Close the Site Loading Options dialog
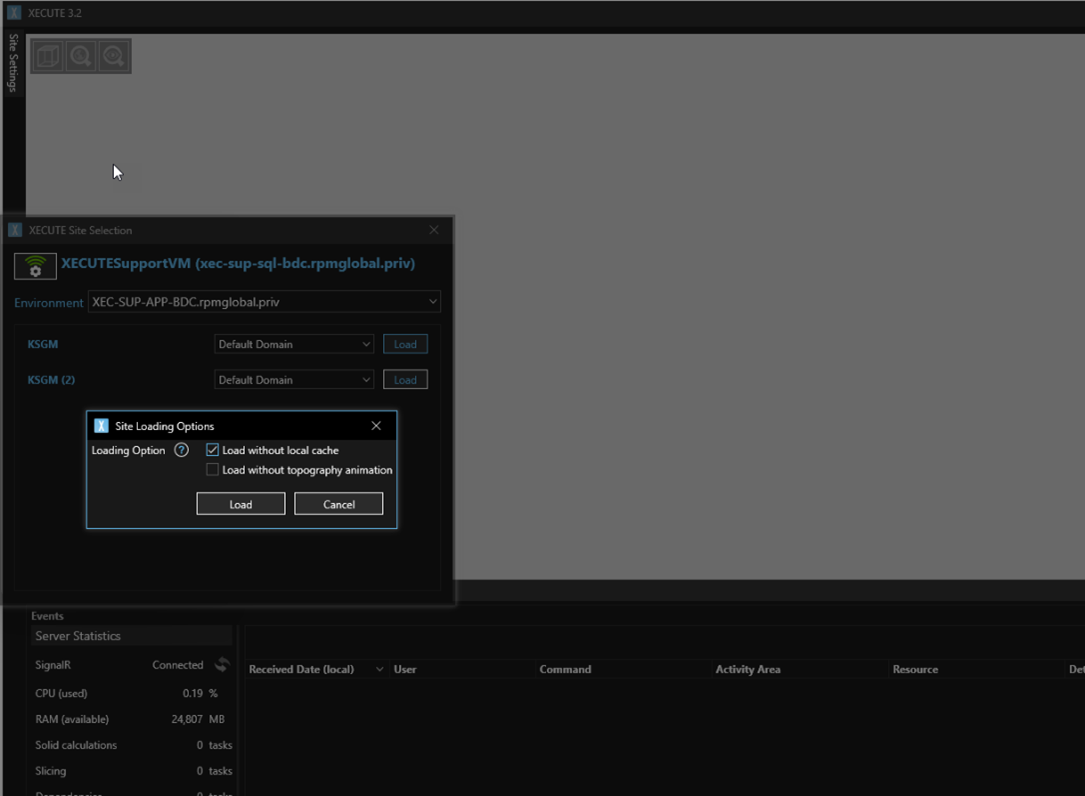This screenshot has height=796, width=1085. click(x=376, y=426)
